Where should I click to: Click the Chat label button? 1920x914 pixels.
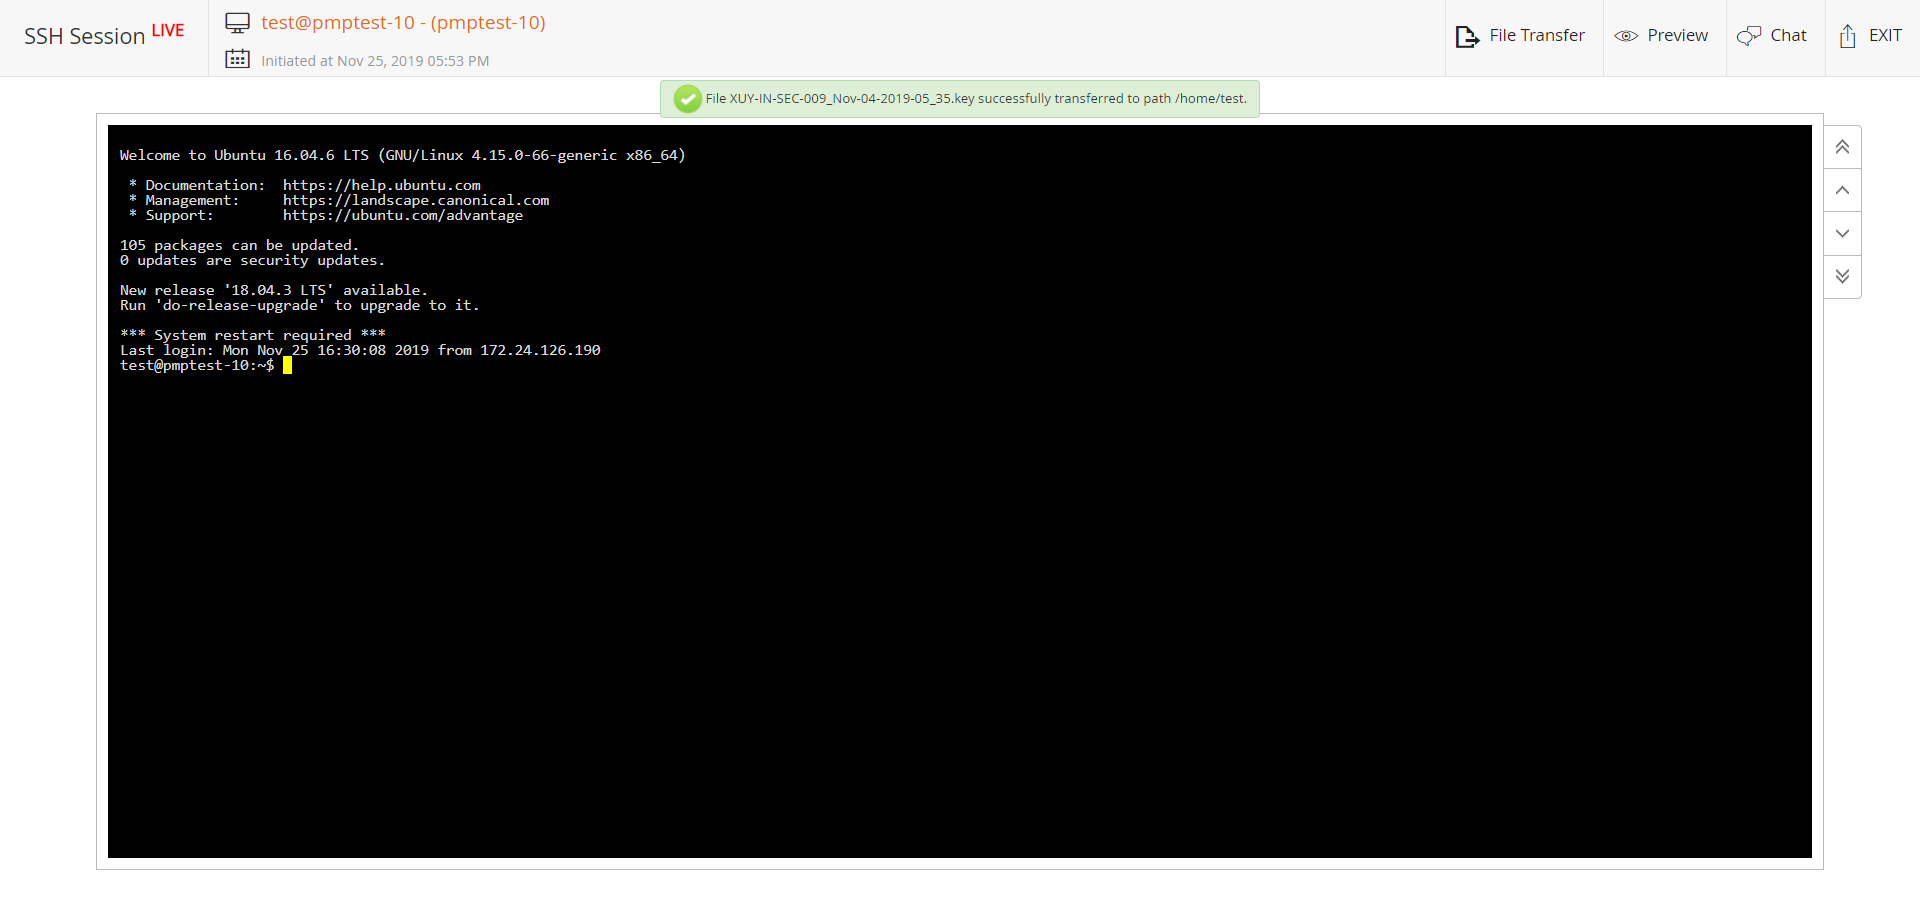(x=1789, y=35)
